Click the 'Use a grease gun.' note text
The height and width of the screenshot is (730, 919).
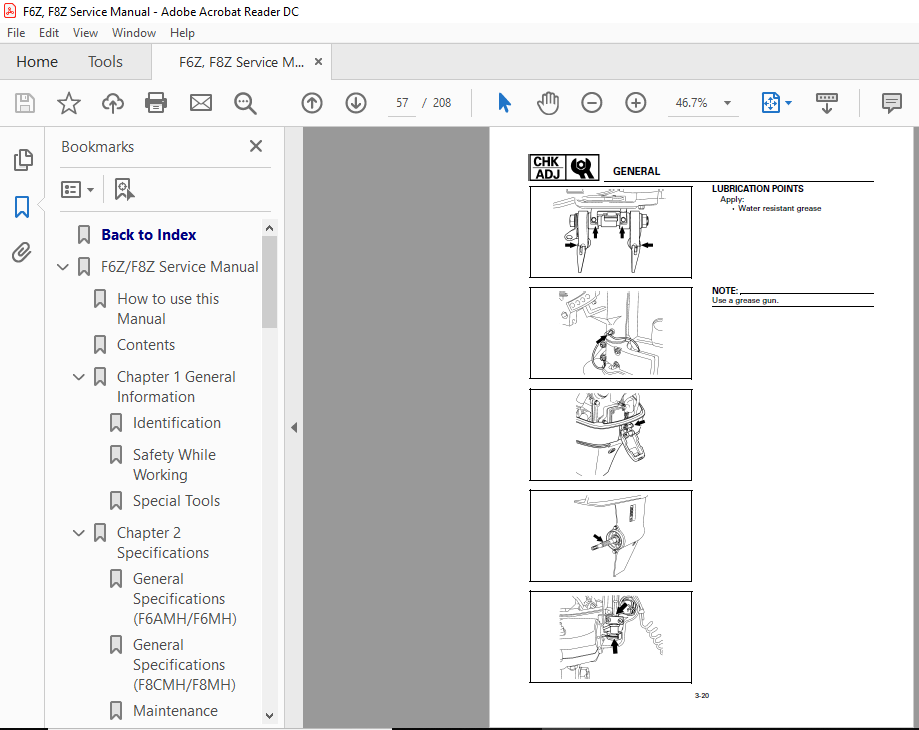(x=745, y=301)
